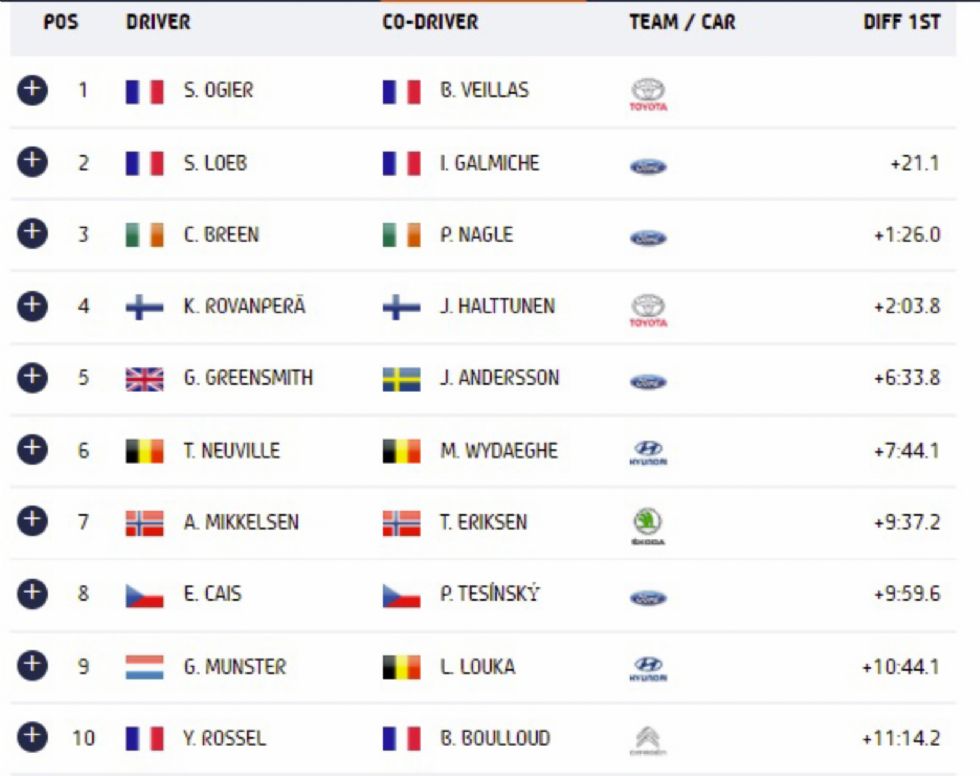This screenshot has width=980, height=776.
Task: Click the DRIVER column header
Action: pos(158,22)
